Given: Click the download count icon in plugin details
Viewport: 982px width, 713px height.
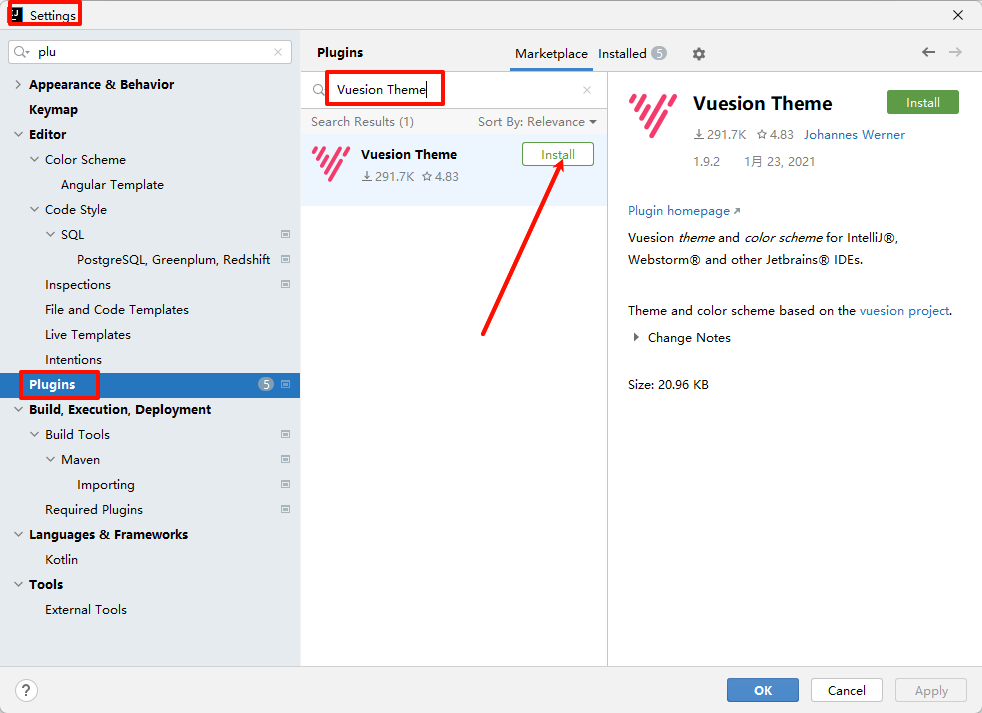Looking at the screenshot, I should [x=698, y=135].
